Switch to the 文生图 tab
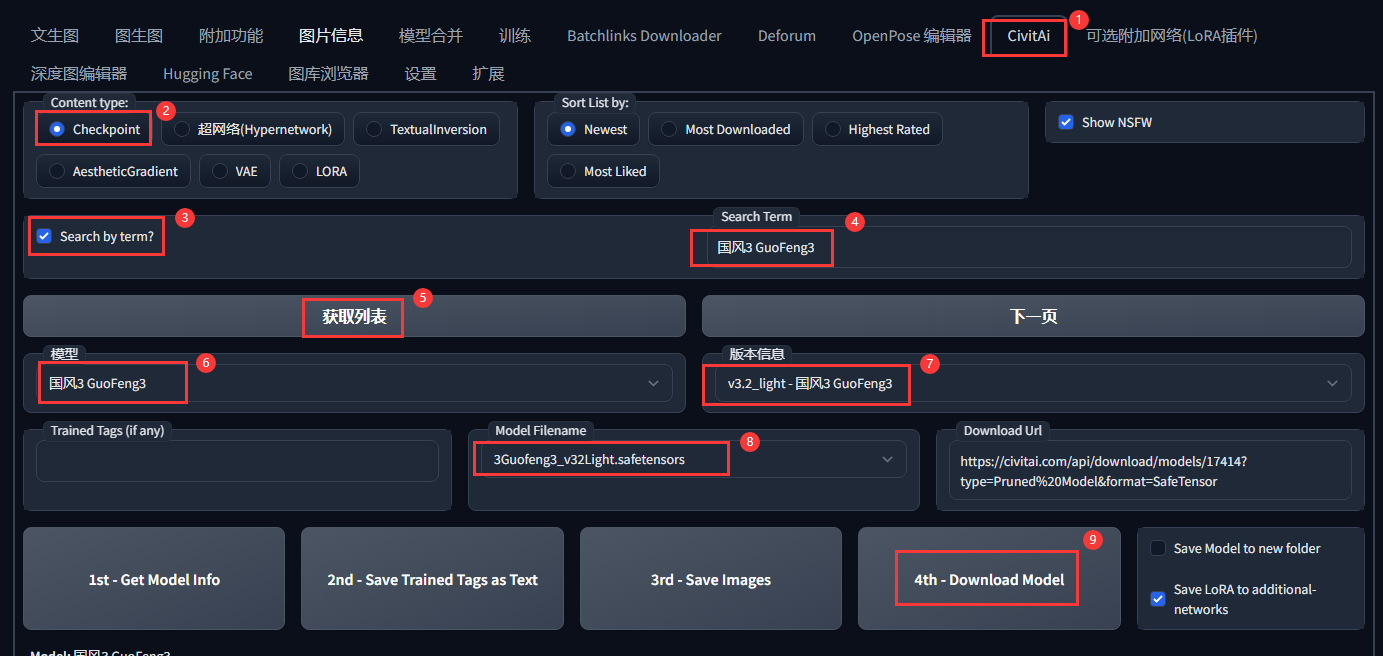 [55, 36]
